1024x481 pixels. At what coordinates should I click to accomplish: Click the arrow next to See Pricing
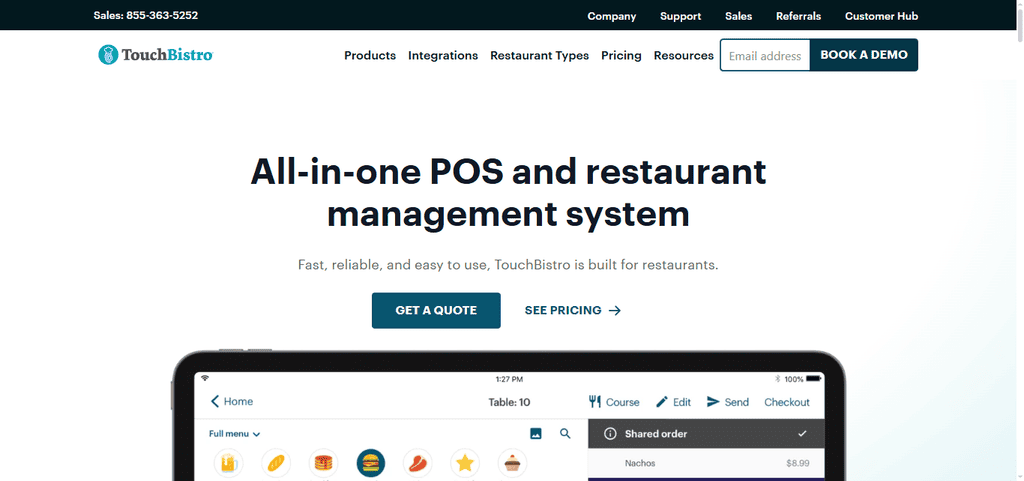[x=615, y=311]
